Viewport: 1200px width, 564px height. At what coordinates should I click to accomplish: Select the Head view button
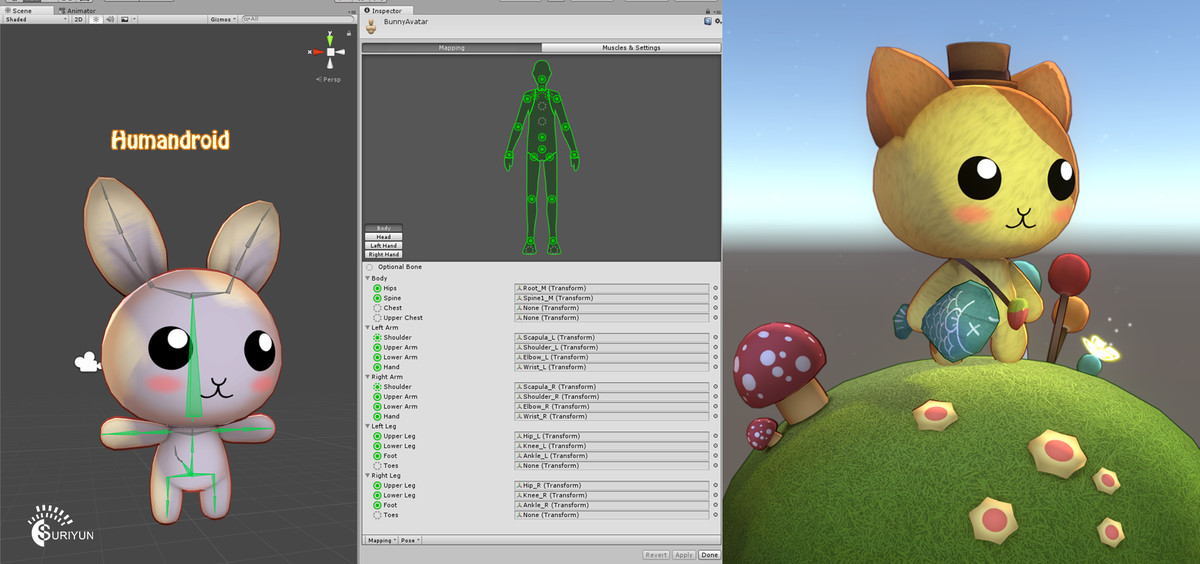coord(383,237)
